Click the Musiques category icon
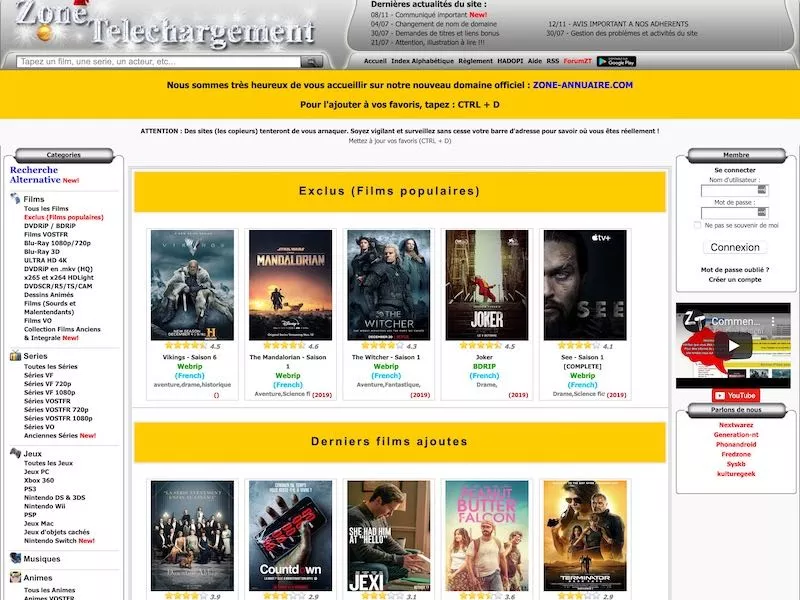 pyautogui.click(x=15, y=558)
